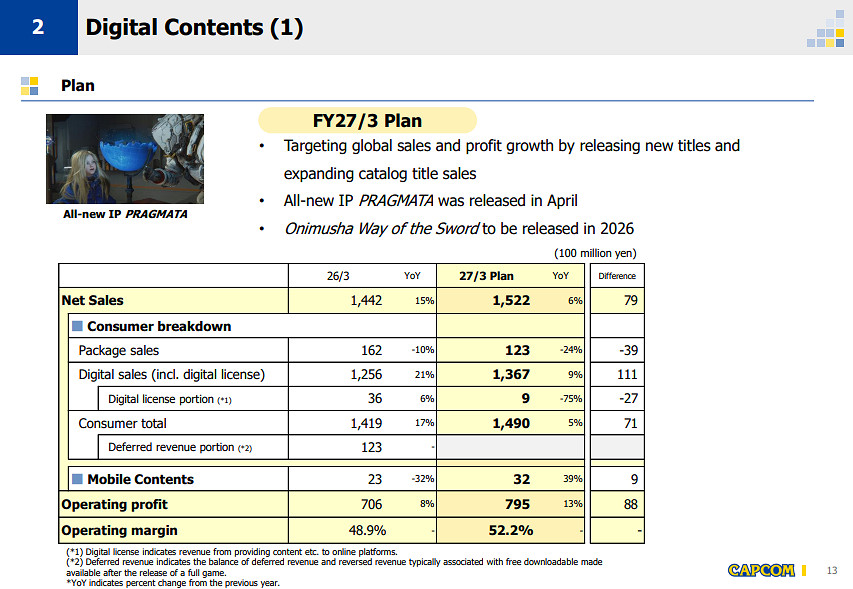Click the CAPCOM logo
The image size is (853, 589).
[761, 570]
